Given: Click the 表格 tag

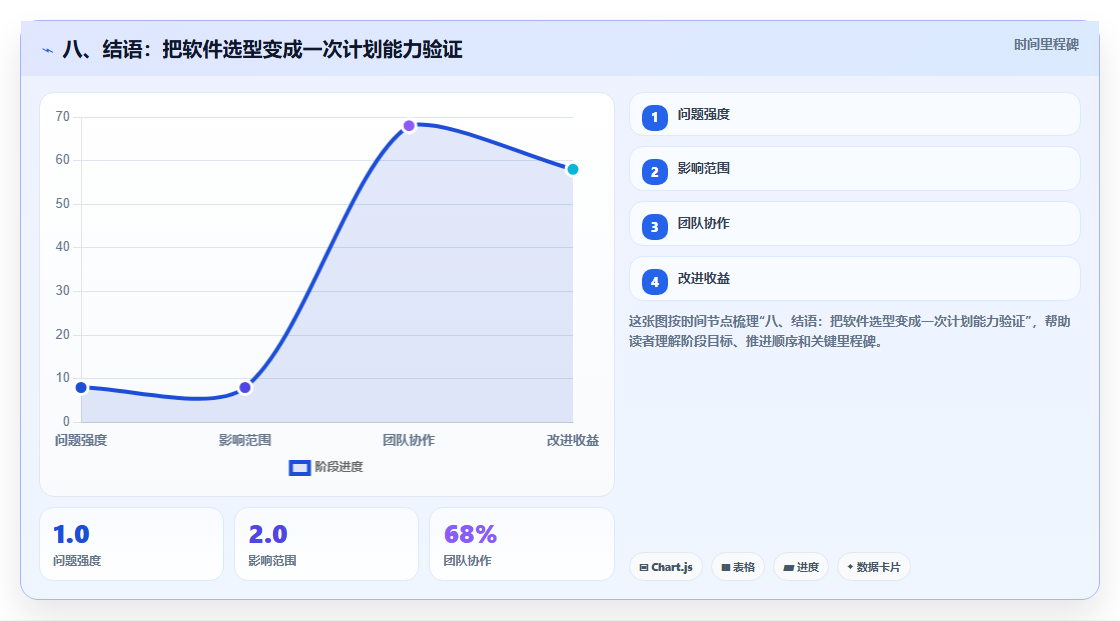Looking at the screenshot, I should click(x=738, y=567).
